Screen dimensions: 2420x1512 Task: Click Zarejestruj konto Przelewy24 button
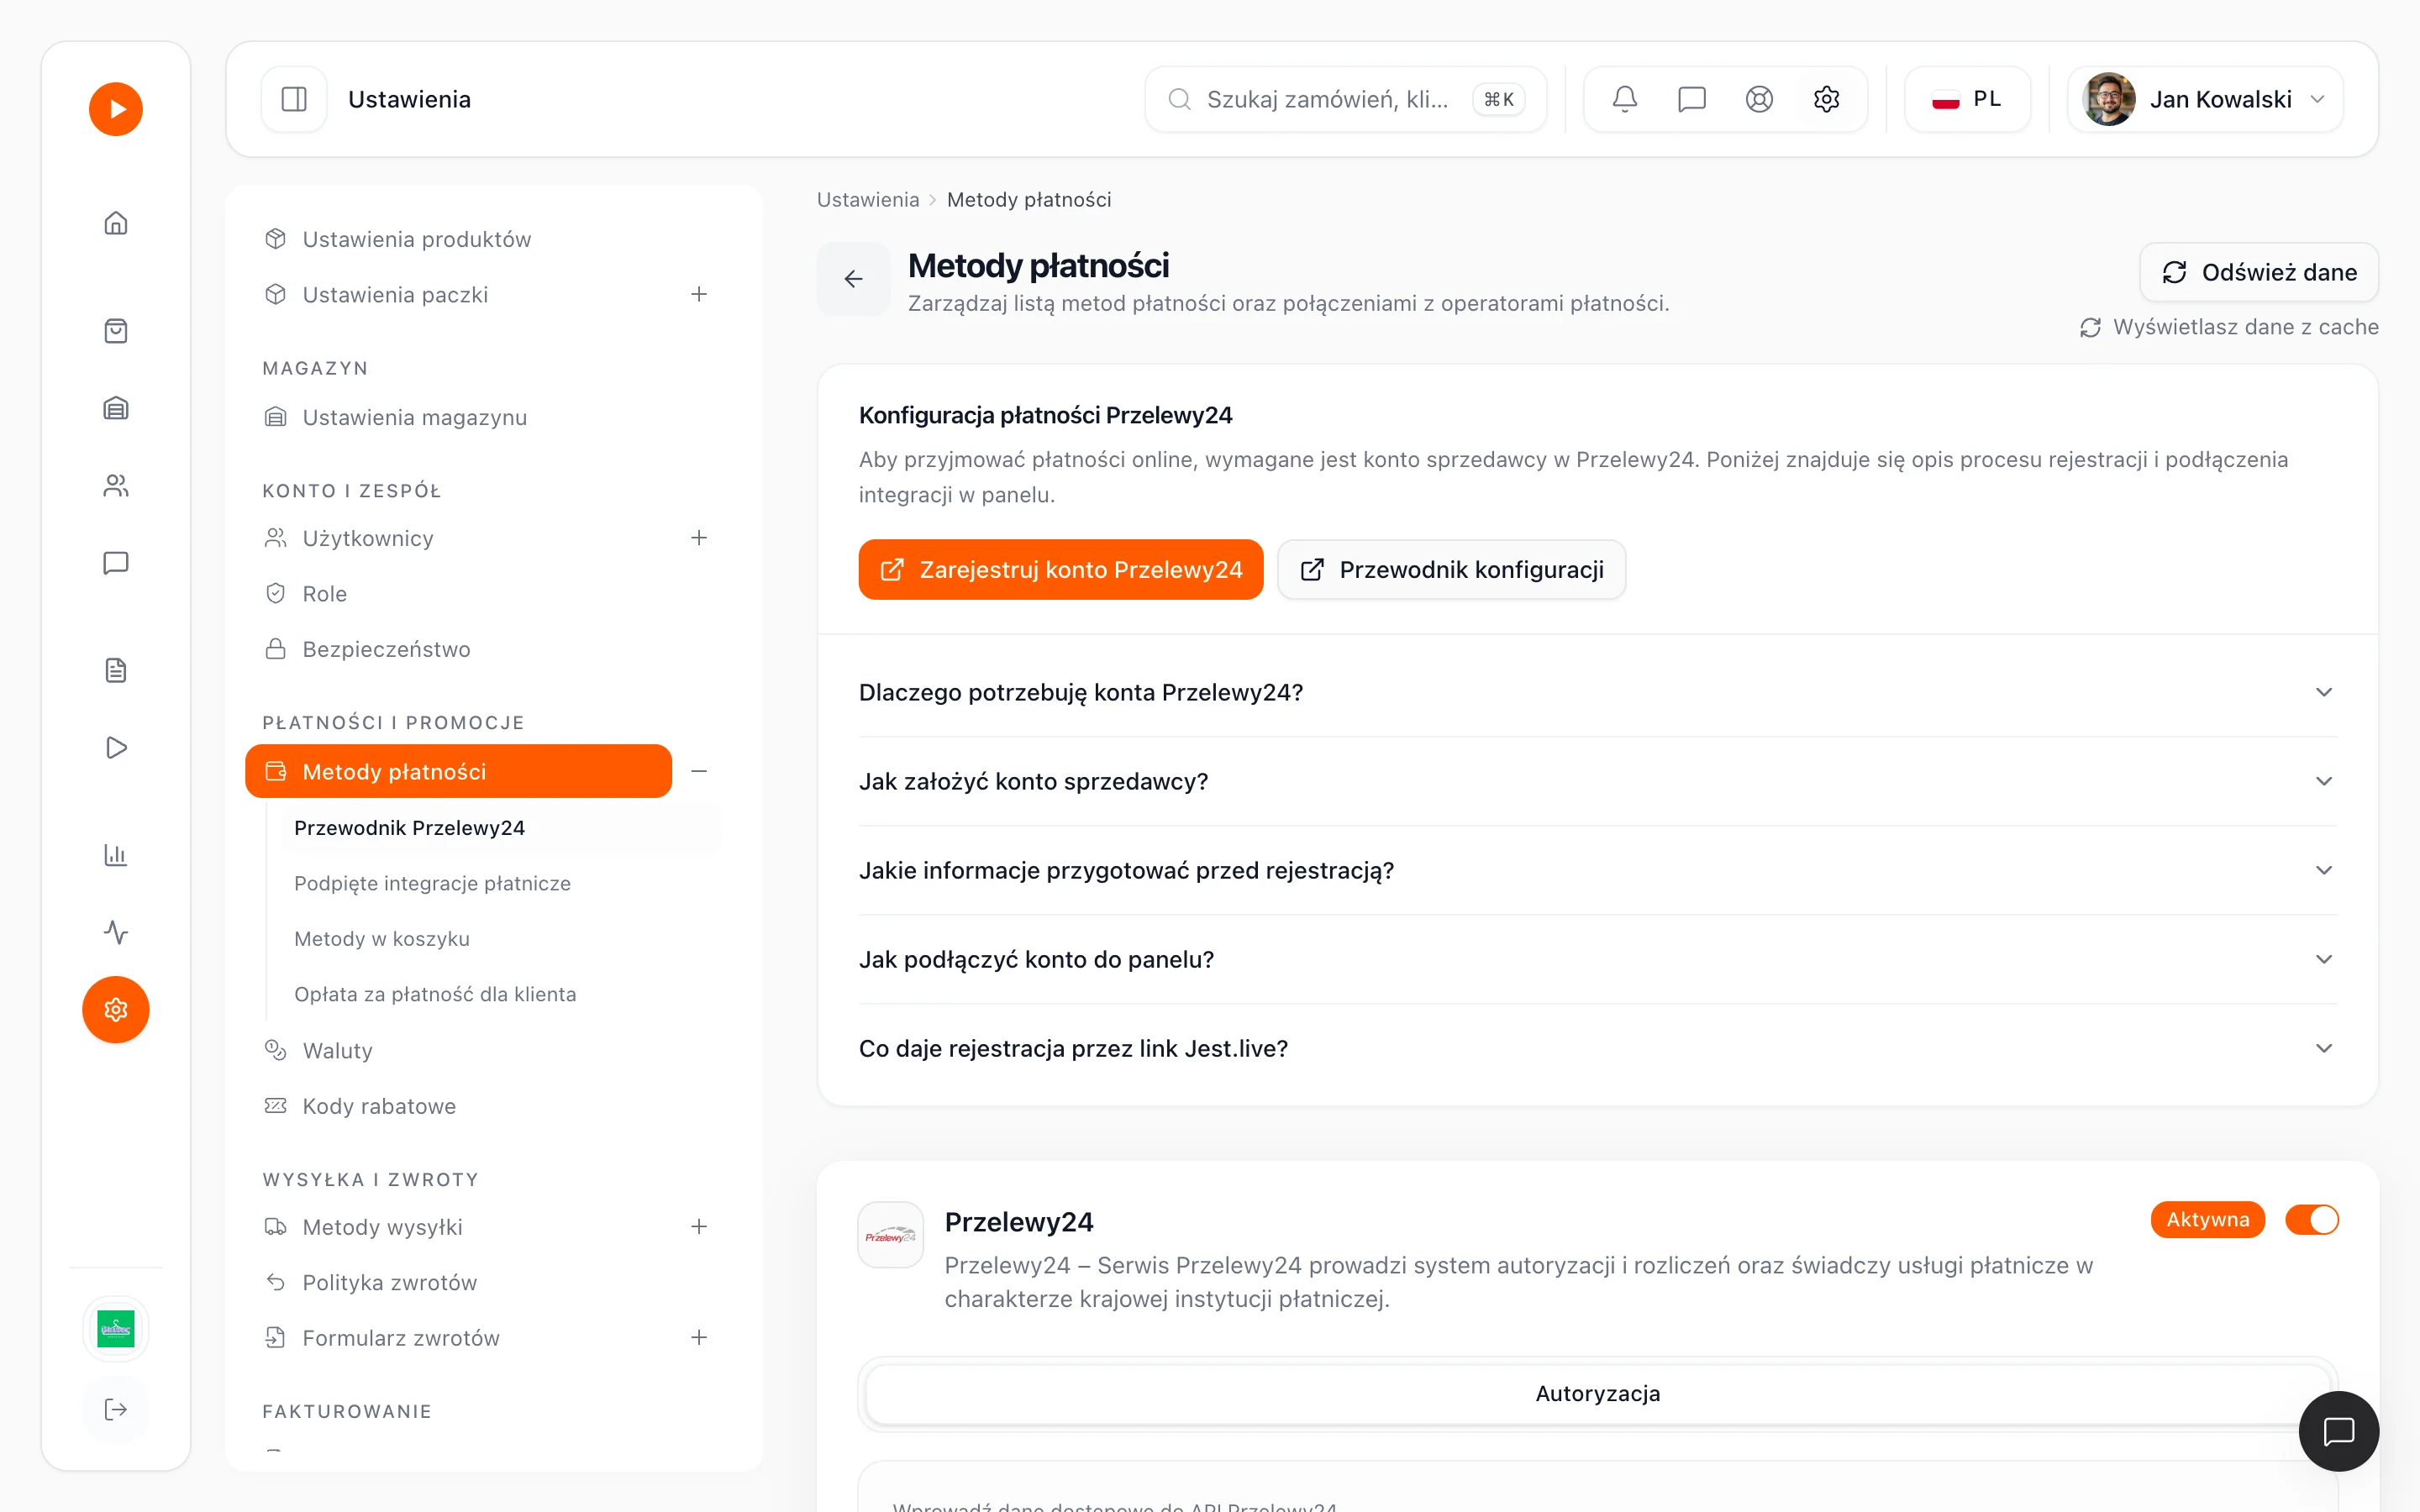click(1061, 570)
